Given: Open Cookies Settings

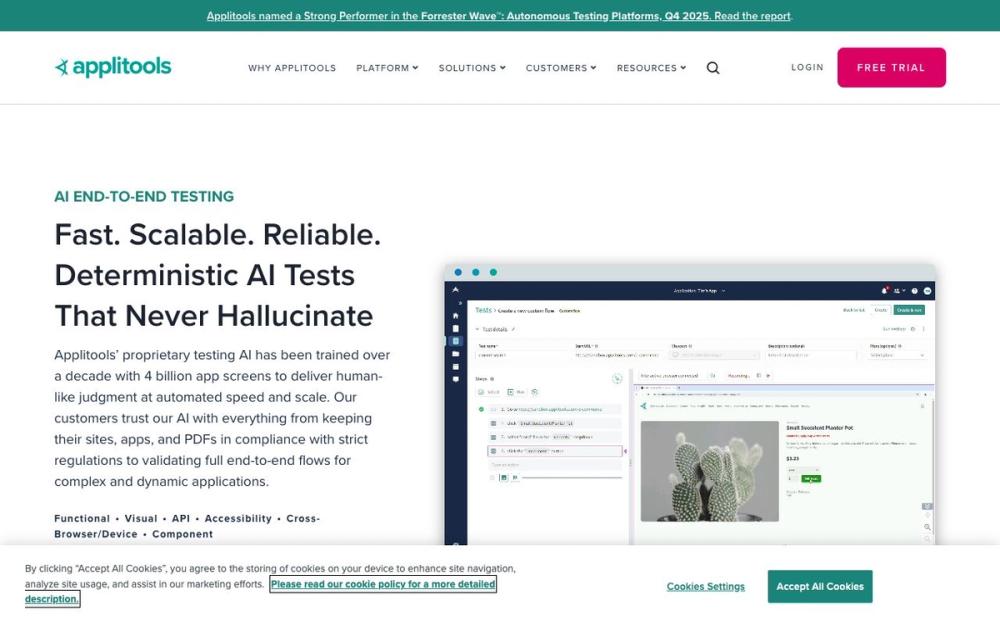Looking at the screenshot, I should tap(705, 587).
